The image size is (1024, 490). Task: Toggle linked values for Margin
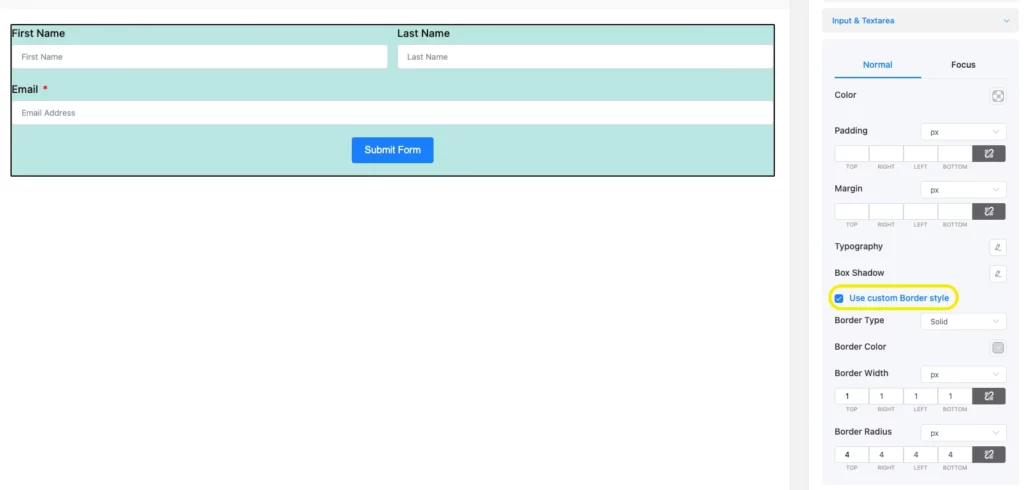pos(989,211)
